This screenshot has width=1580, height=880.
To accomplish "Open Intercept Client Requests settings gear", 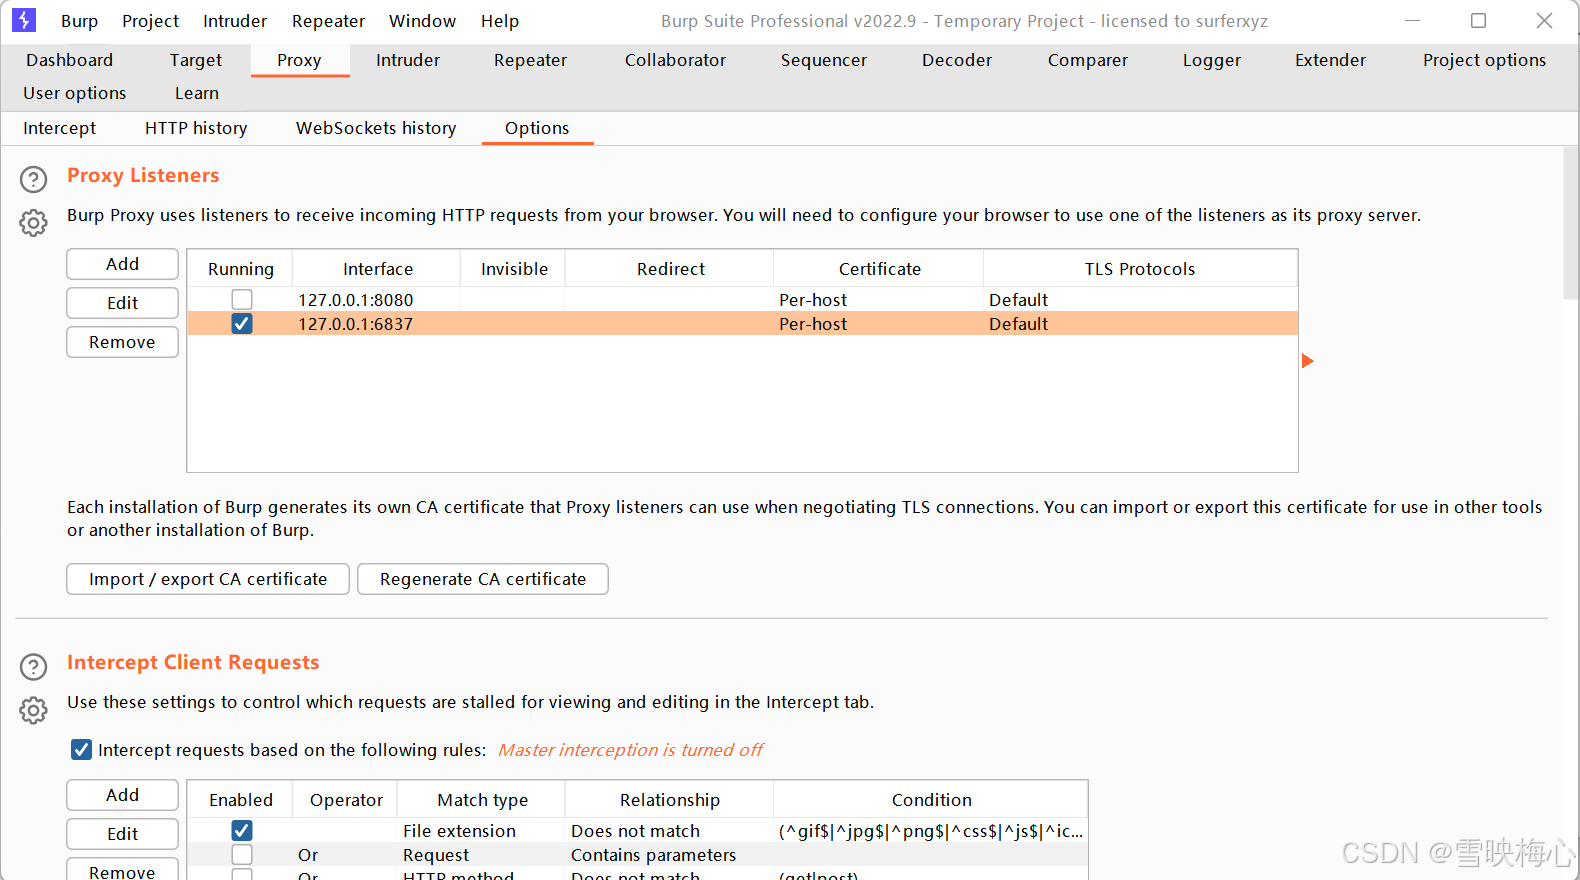I will pyautogui.click(x=33, y=710).
